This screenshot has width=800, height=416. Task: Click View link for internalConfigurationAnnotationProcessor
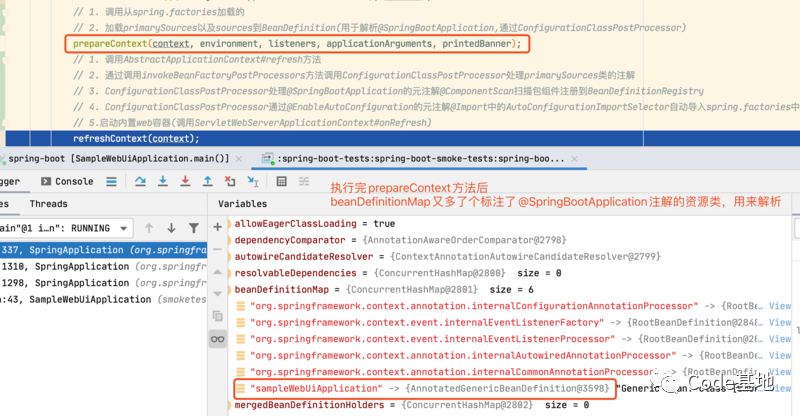click(780, 306)
